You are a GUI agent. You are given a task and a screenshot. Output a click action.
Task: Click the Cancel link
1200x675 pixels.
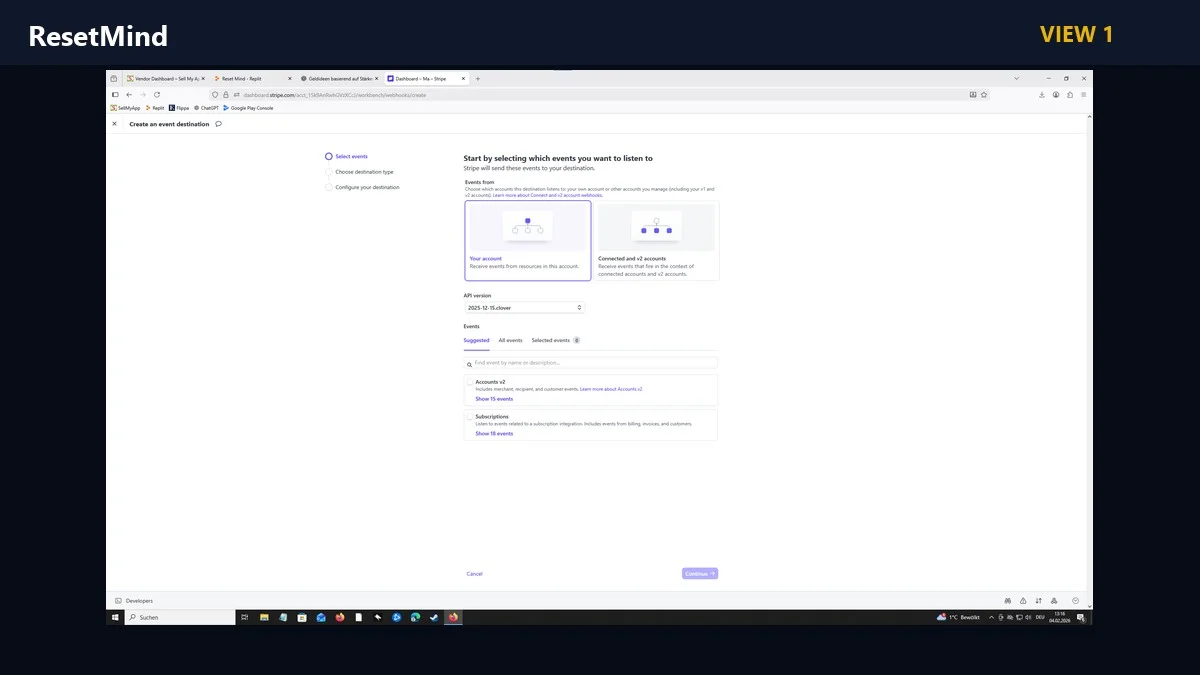tap(474, 574)
